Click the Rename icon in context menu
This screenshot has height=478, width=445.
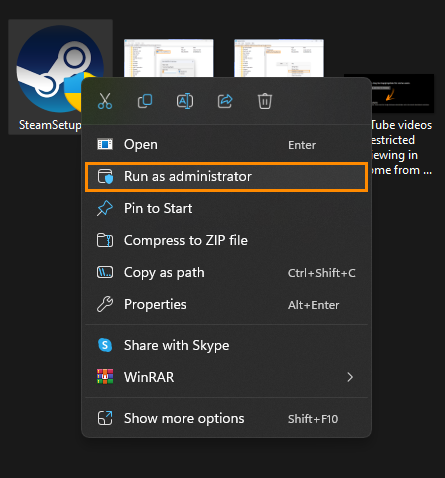click(185, 101)
